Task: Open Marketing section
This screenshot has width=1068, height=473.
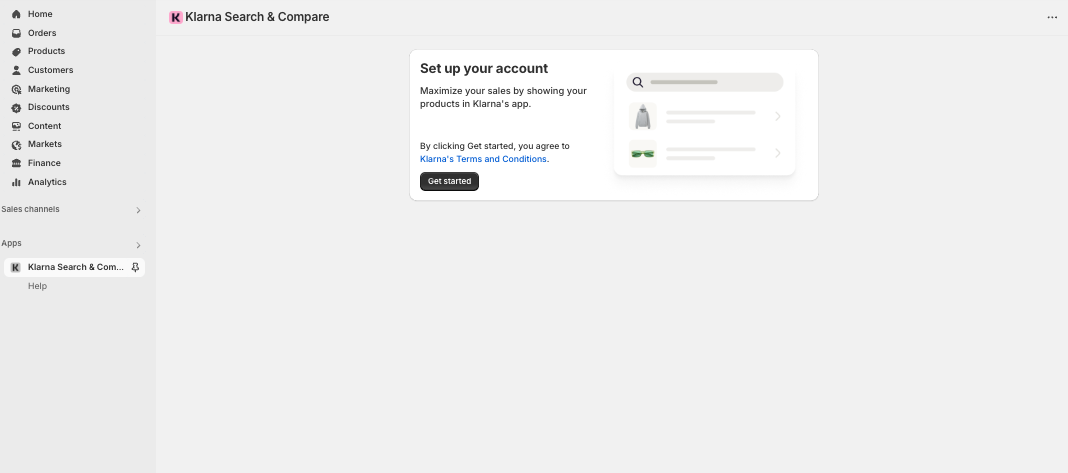Action: point(49,89)
